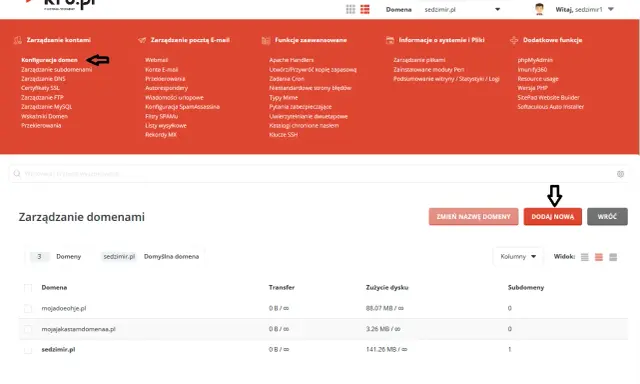This screenshot has height=384, width=640.
Task: Open SitePad Website Builder
Action: pyautogui.click(x=549, y=98)
